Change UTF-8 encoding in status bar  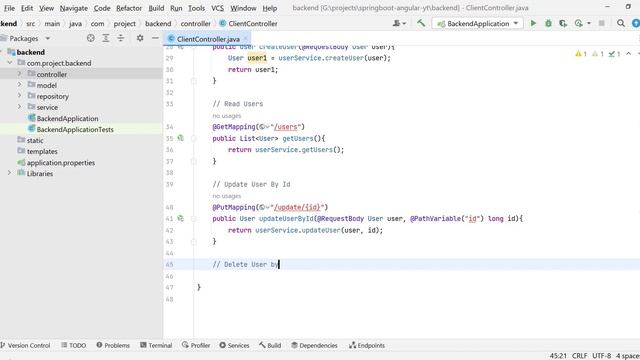(x=602, y=356)
